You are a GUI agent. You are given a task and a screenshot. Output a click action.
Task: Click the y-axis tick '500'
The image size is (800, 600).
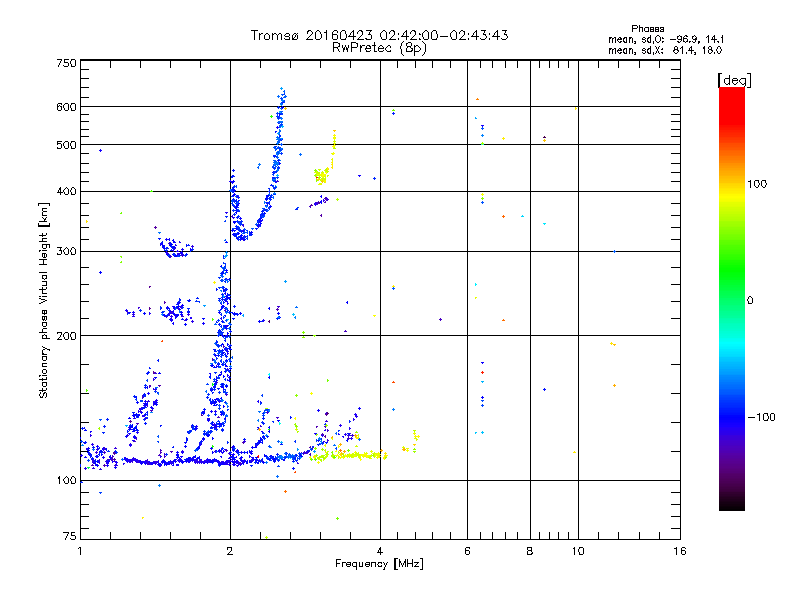point(66,145)
